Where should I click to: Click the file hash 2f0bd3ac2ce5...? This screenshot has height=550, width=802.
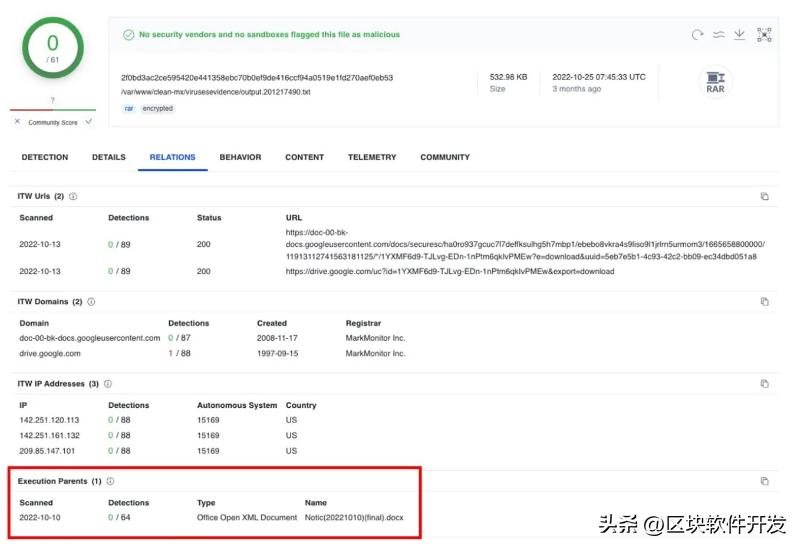click(x=257, y=78)
